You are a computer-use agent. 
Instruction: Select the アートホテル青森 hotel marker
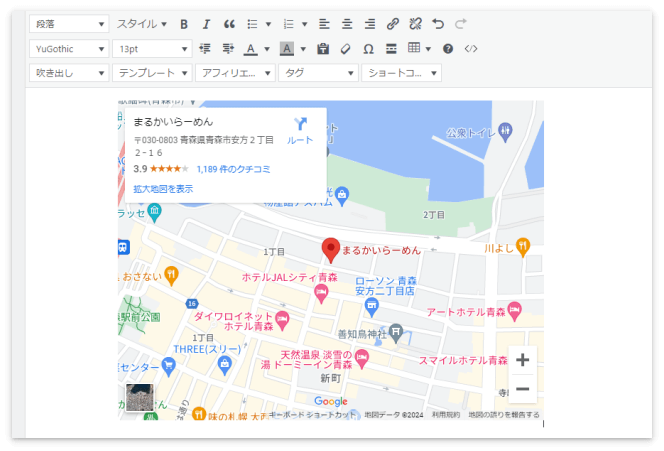pyautogui.click(x=515, y=311)
